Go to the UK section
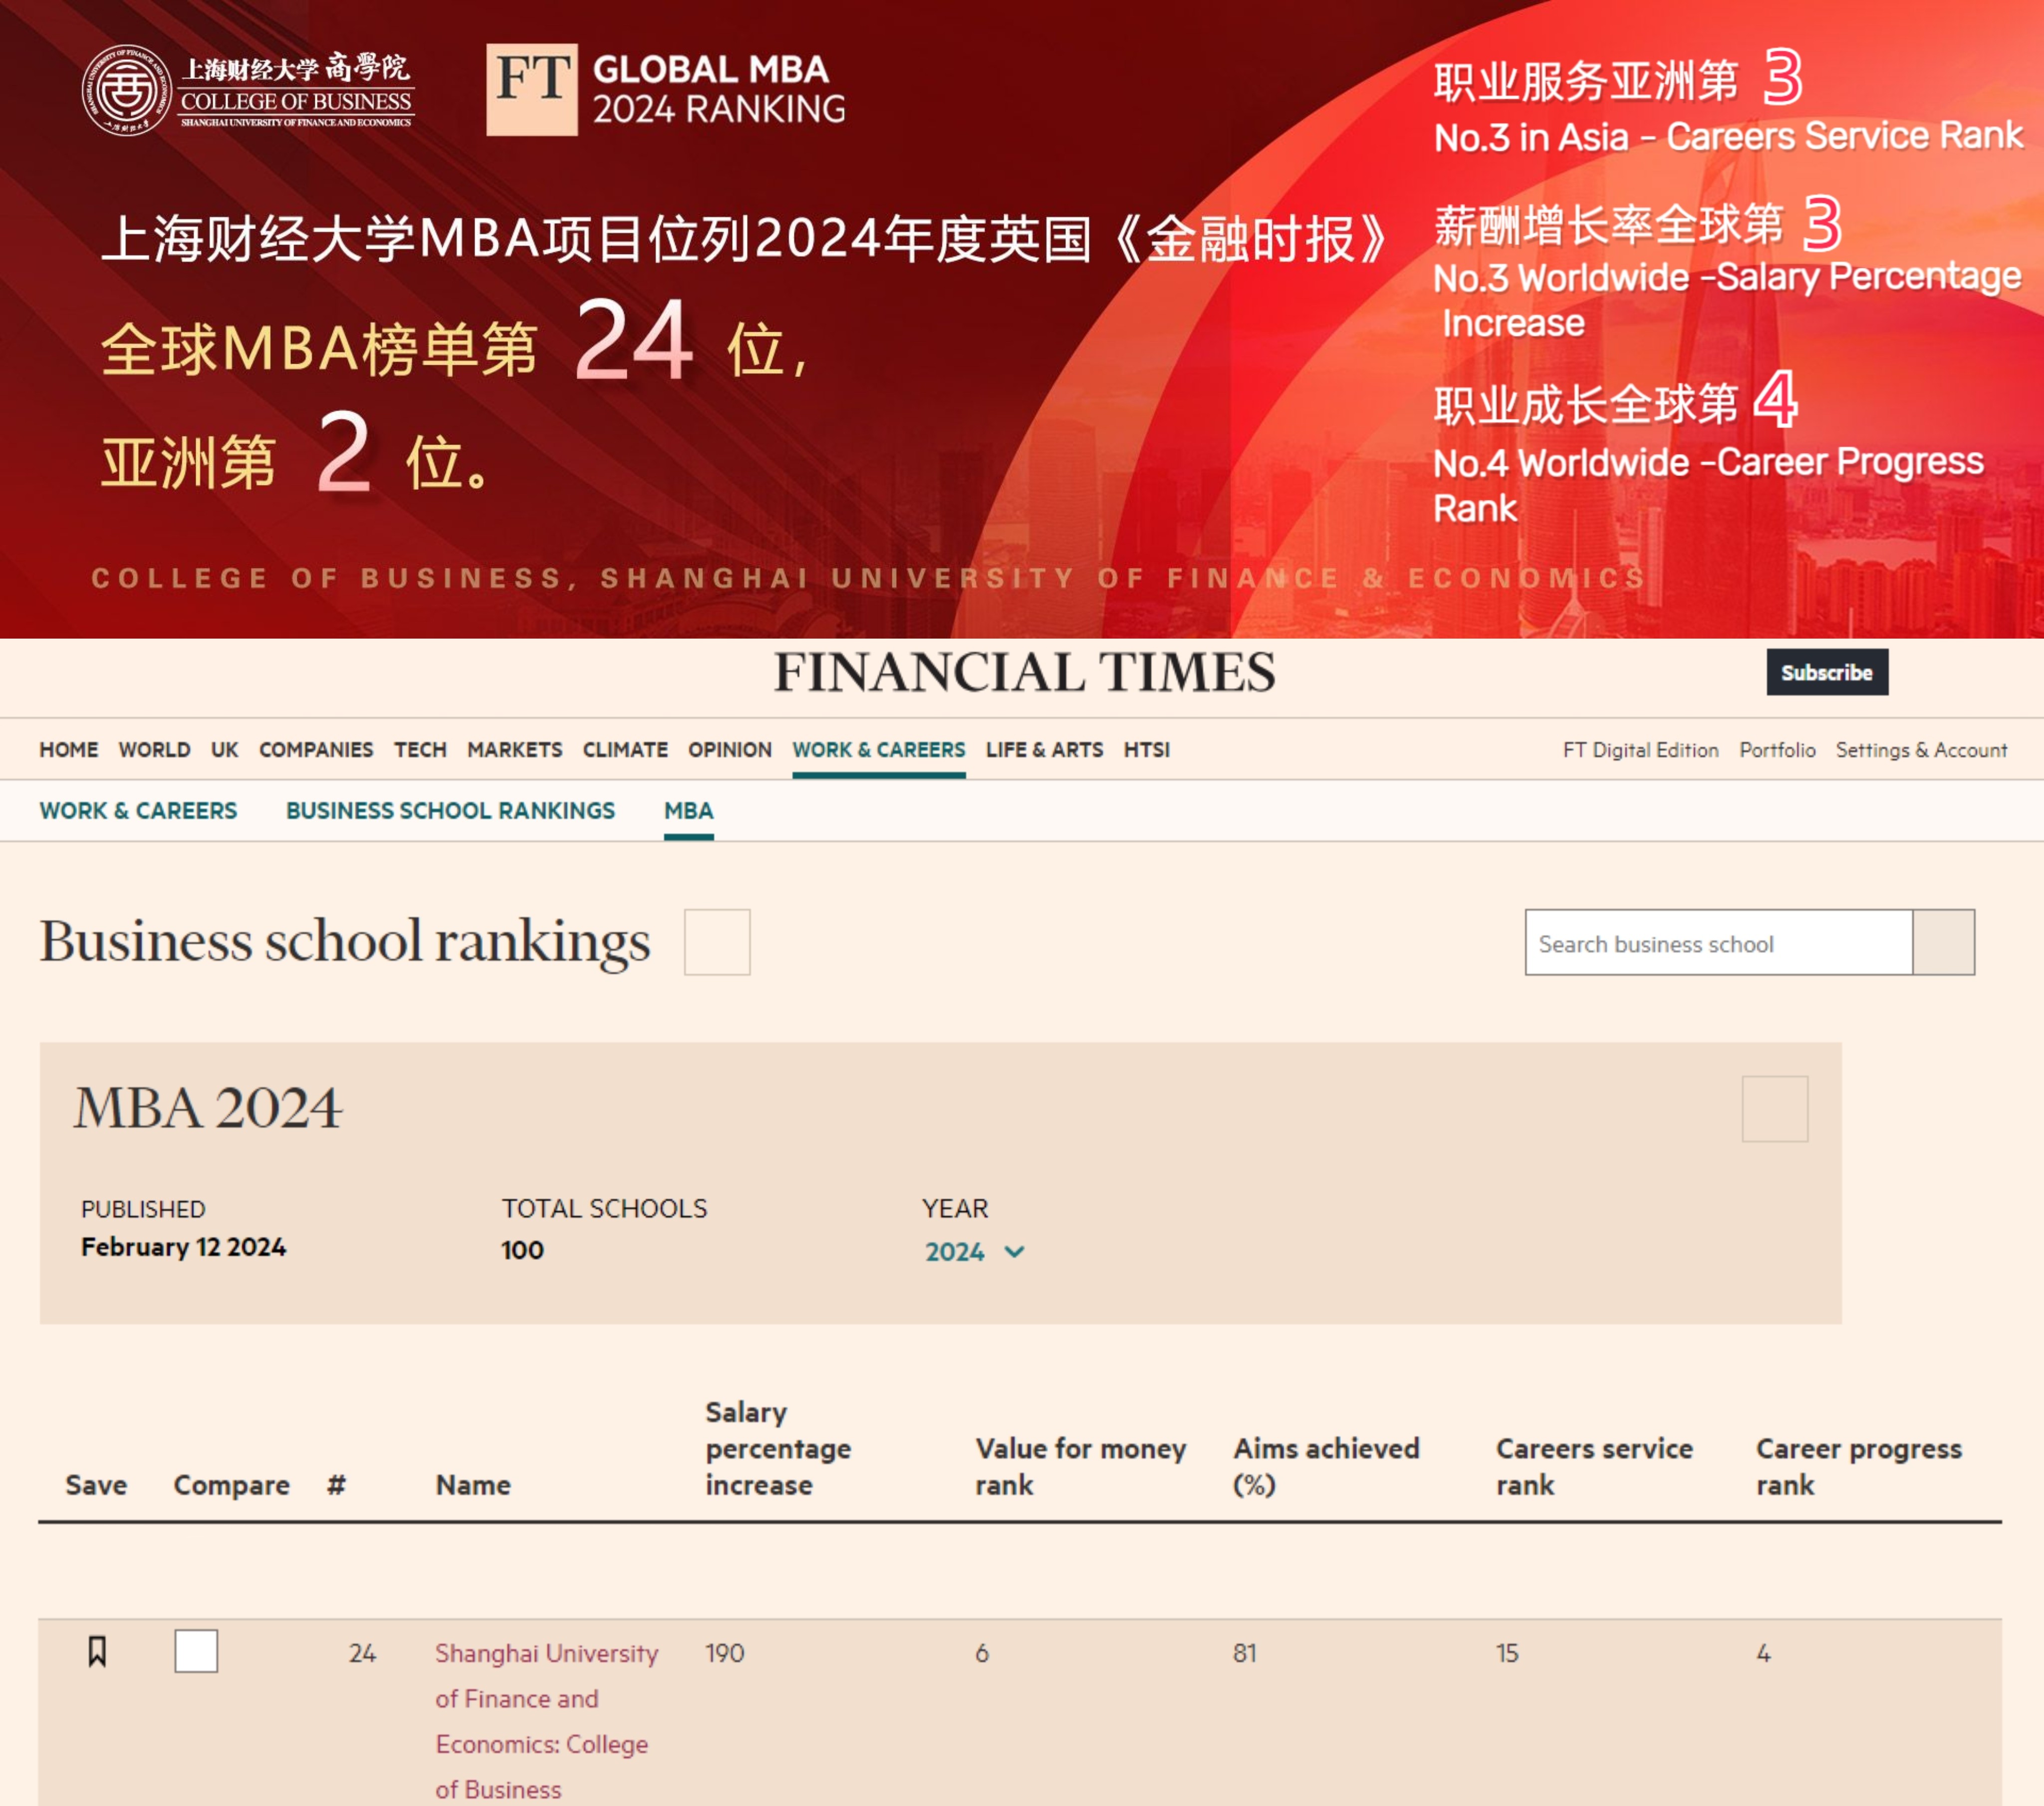 click(225, 750)
